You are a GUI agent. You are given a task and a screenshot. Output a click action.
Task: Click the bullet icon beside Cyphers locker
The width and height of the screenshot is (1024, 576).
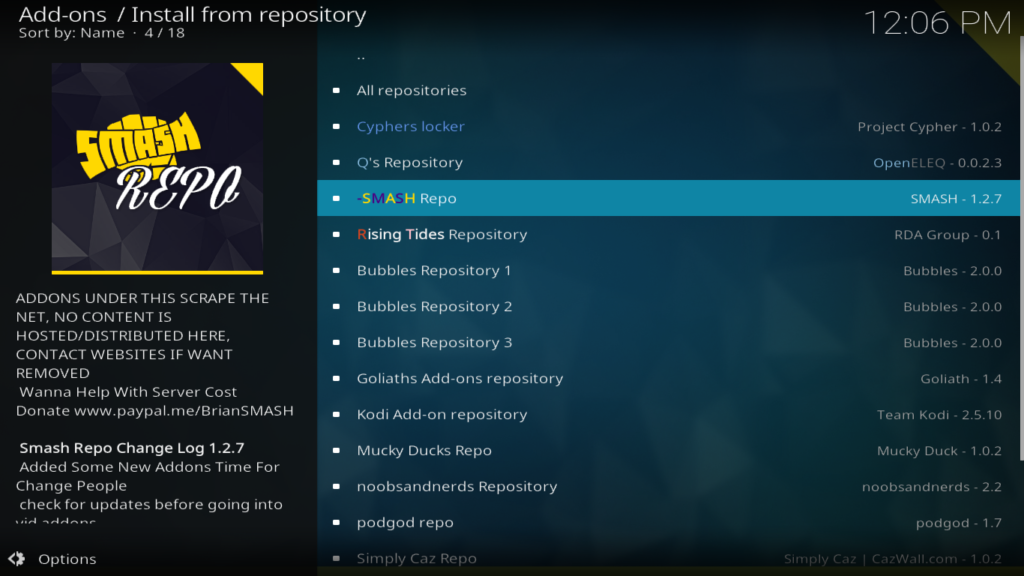(x=336, y=126)
